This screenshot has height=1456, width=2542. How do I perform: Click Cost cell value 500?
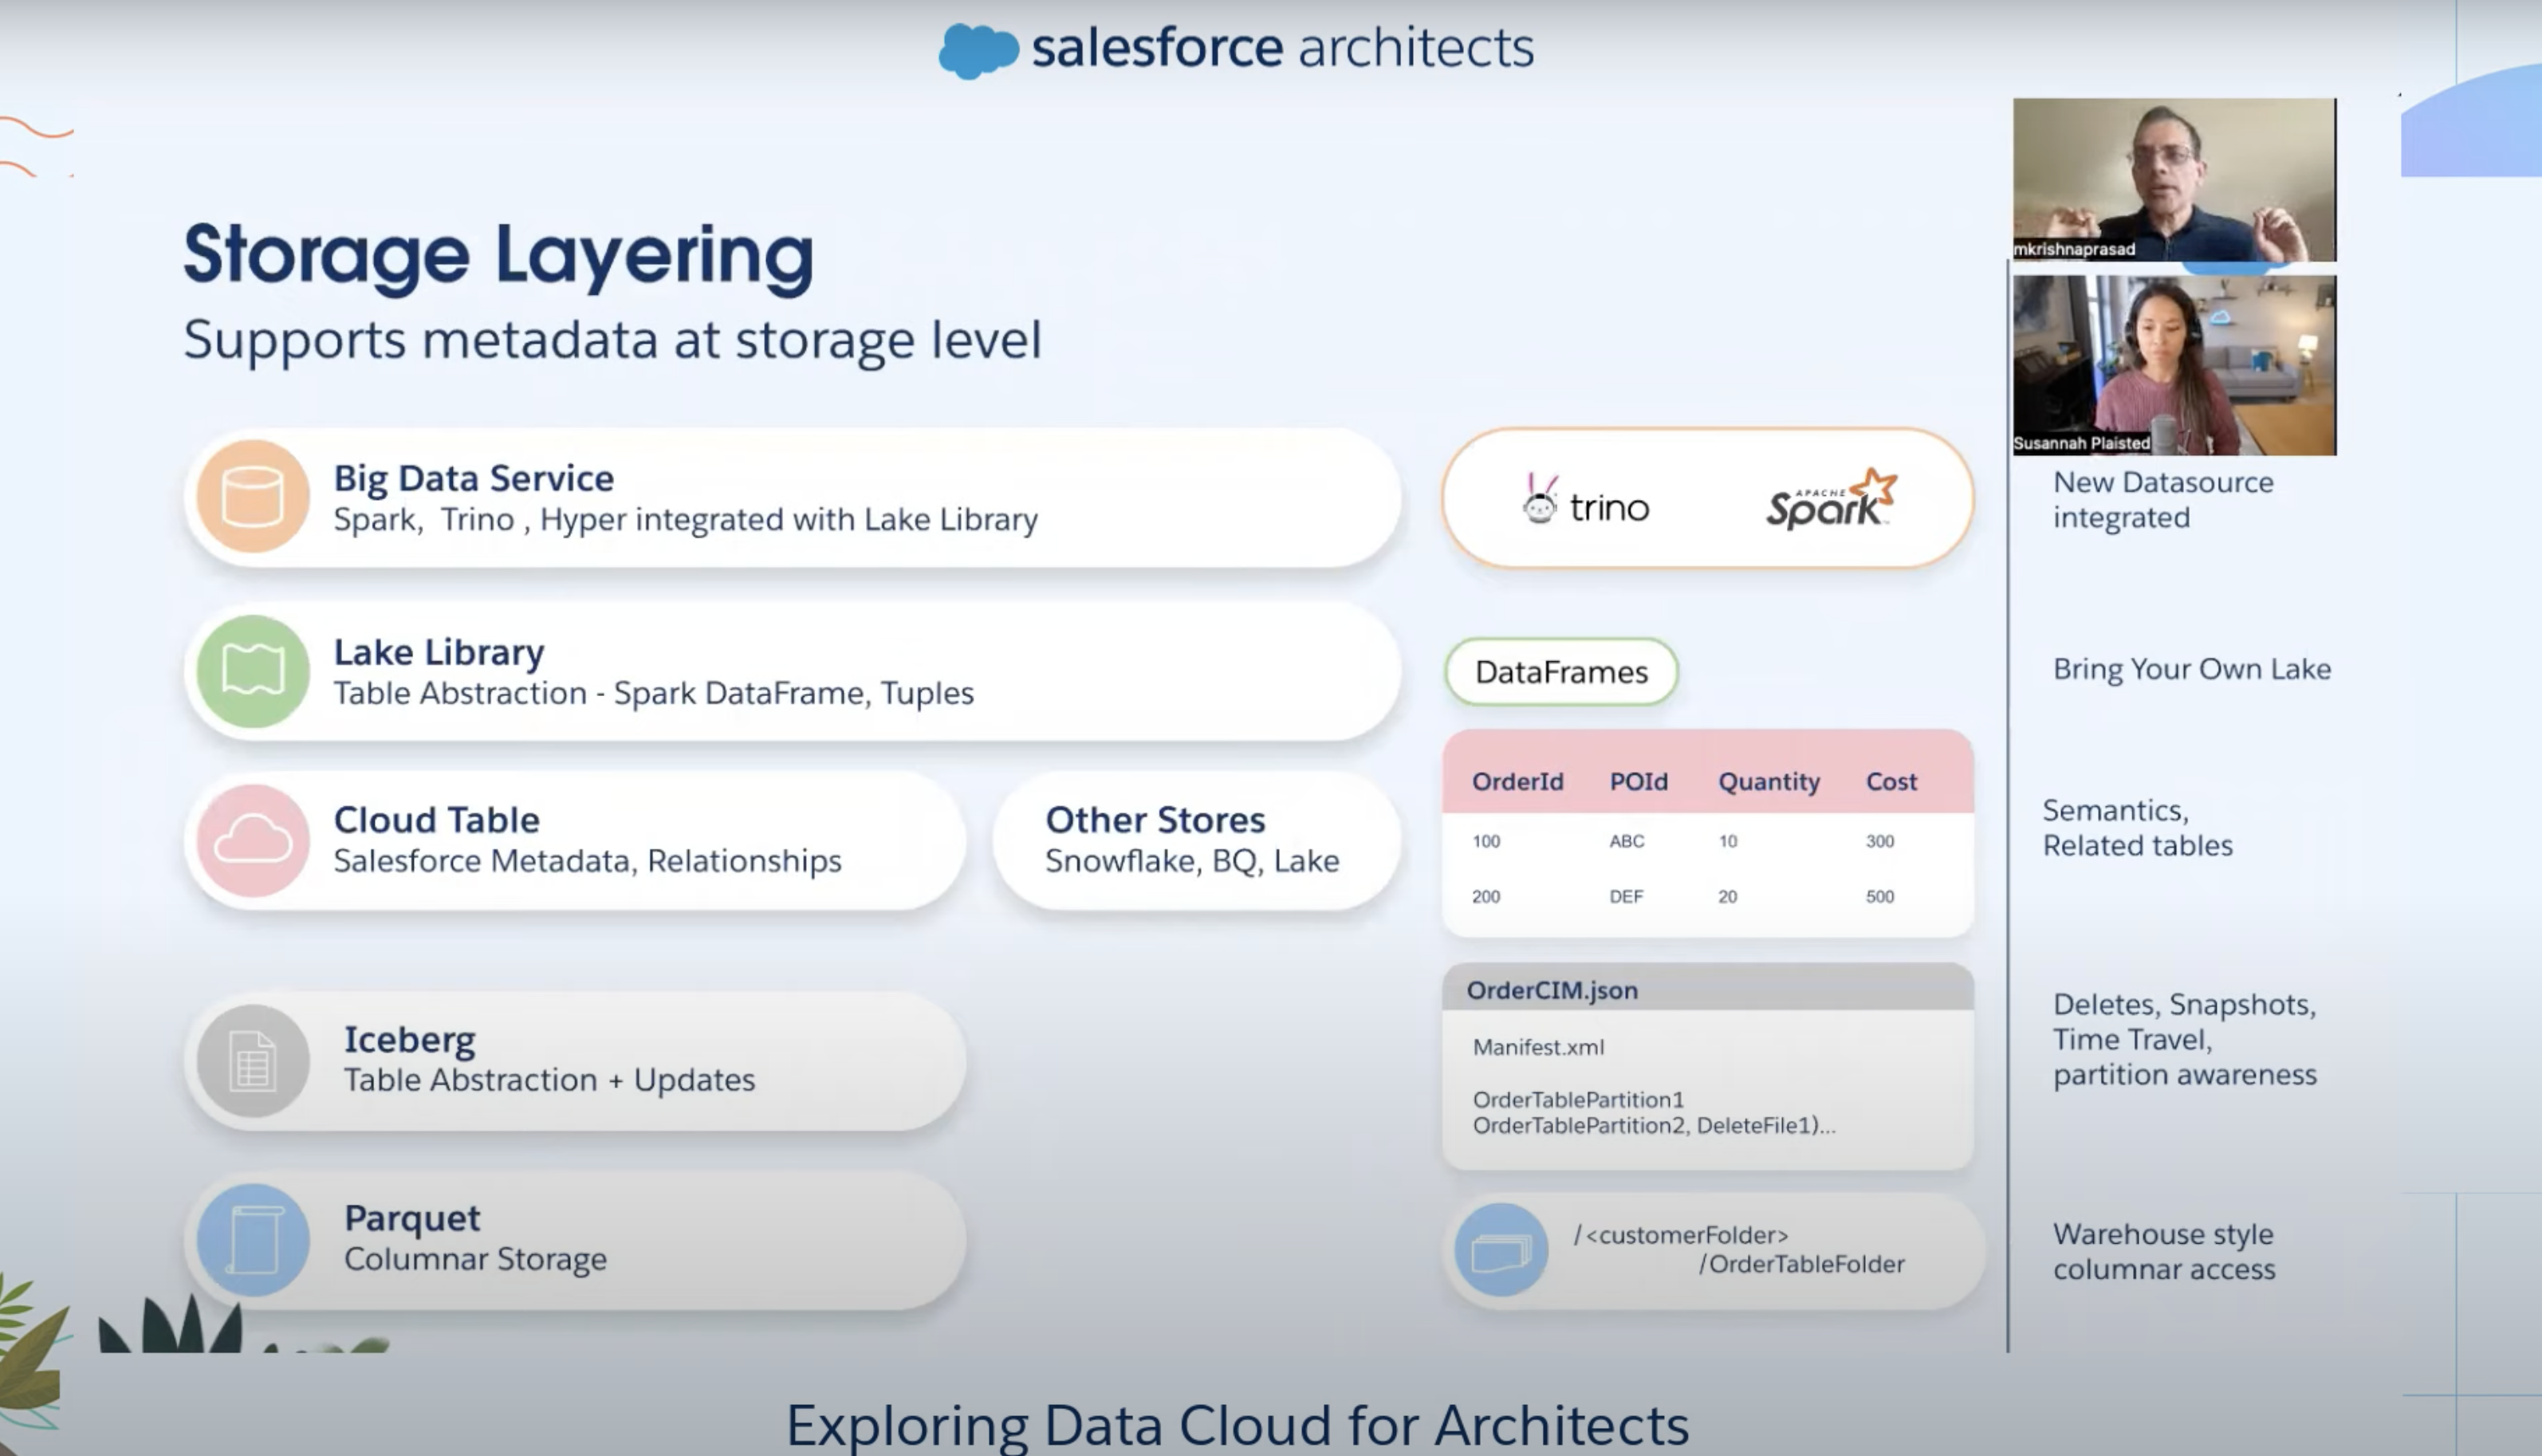1880,897
